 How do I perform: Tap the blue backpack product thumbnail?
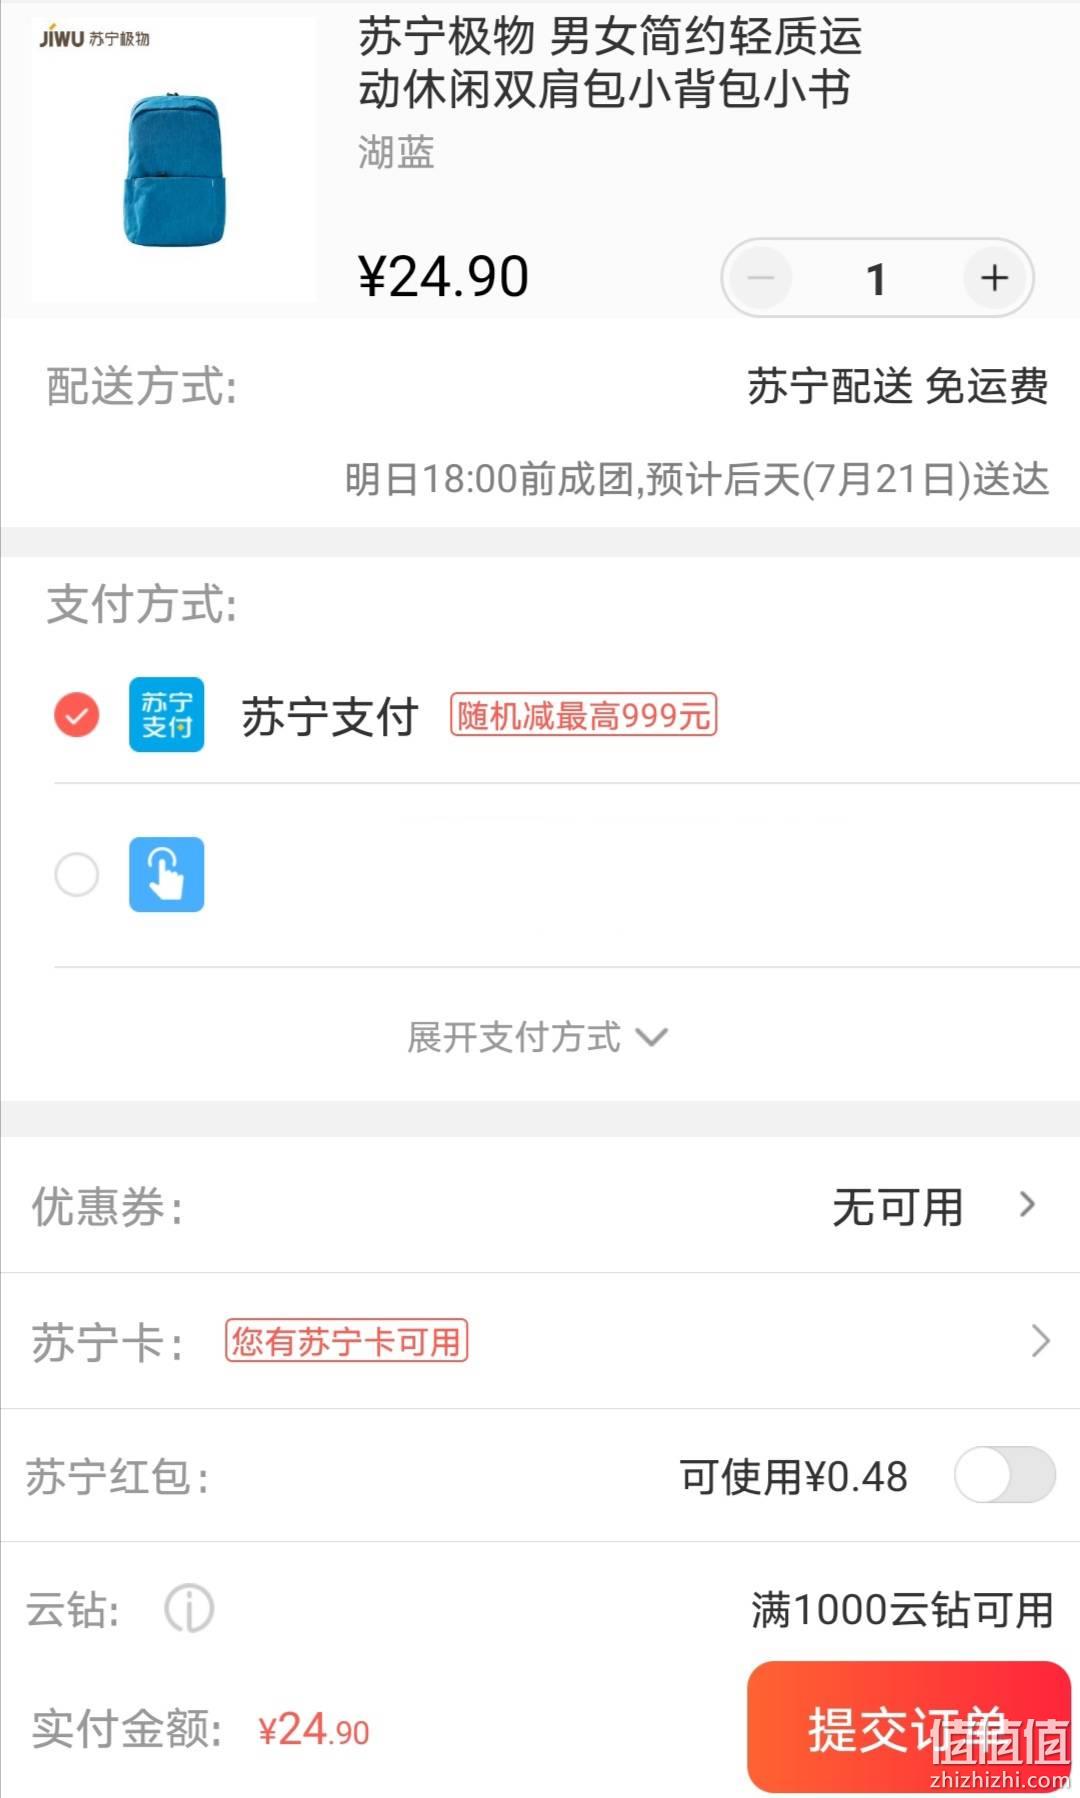pos(174,159)
